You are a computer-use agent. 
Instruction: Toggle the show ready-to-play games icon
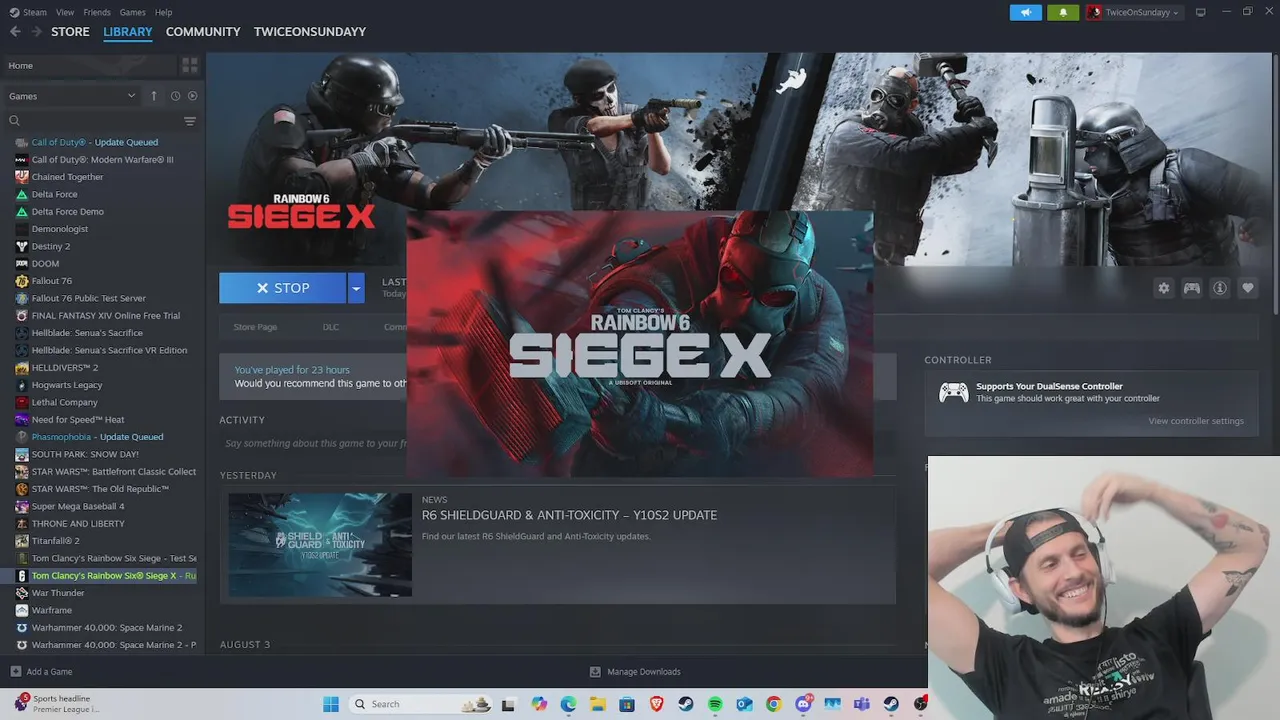point(192,96)
